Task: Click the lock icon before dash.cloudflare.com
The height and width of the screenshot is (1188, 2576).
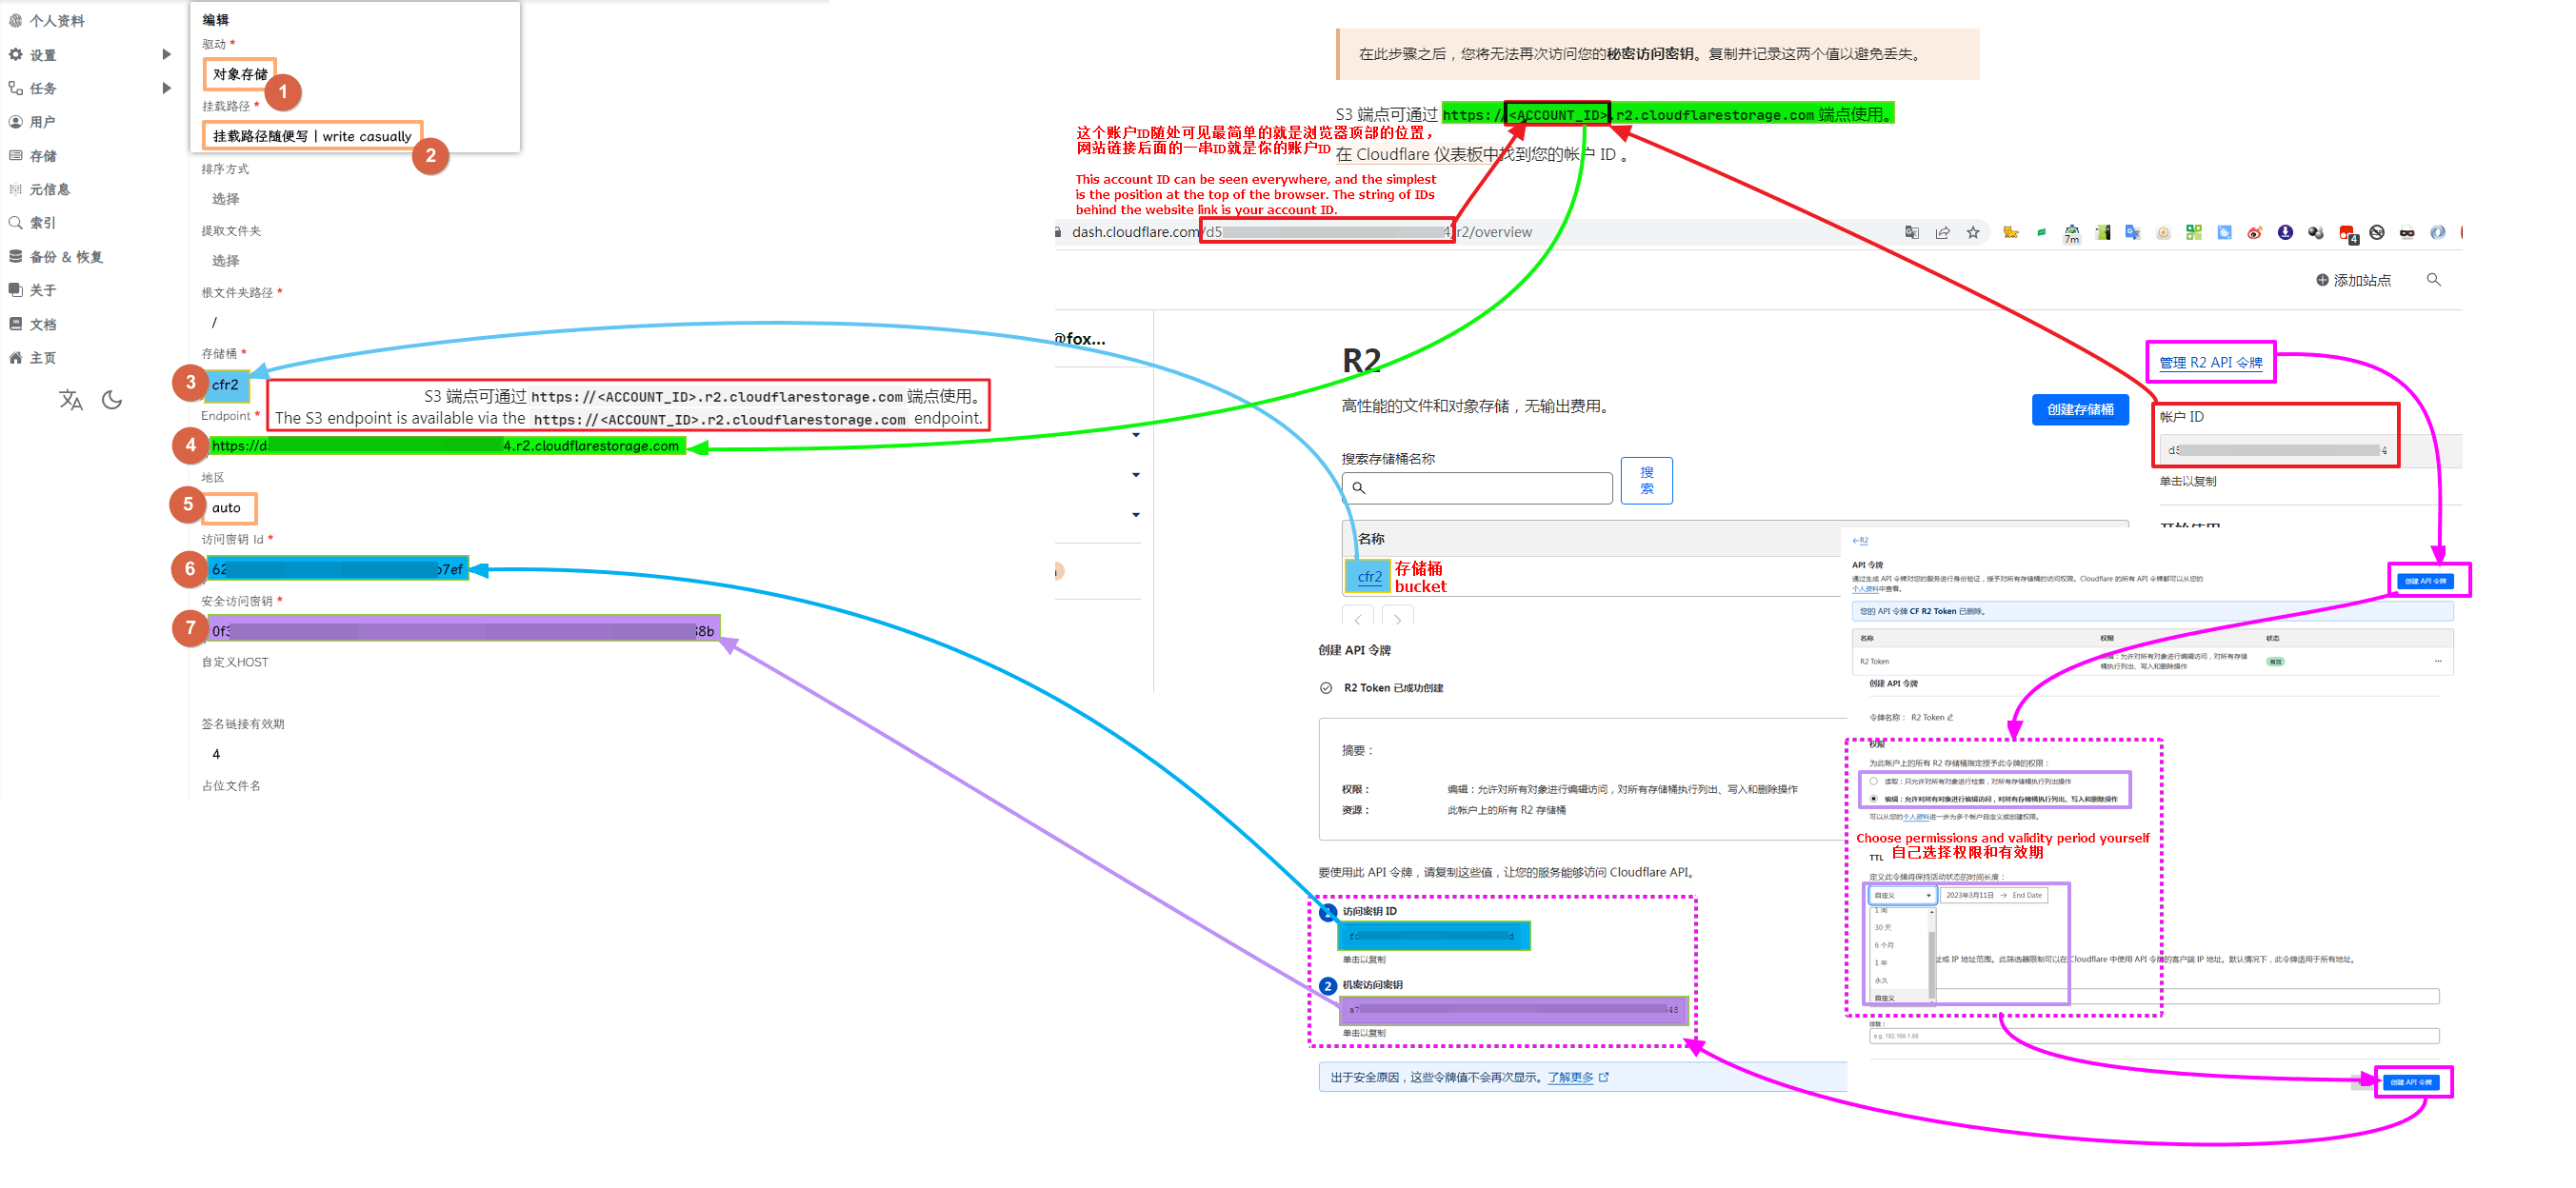Action: (1059, 232)
